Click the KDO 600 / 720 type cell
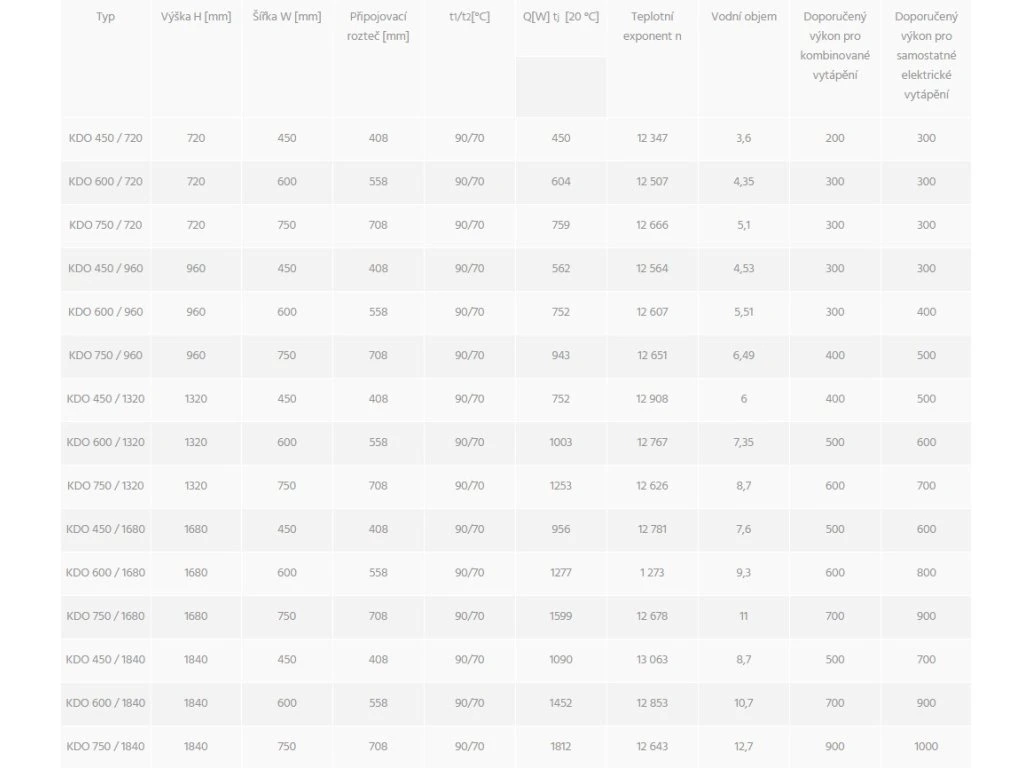The image size is (1024, 768). (x=105, y=181)
